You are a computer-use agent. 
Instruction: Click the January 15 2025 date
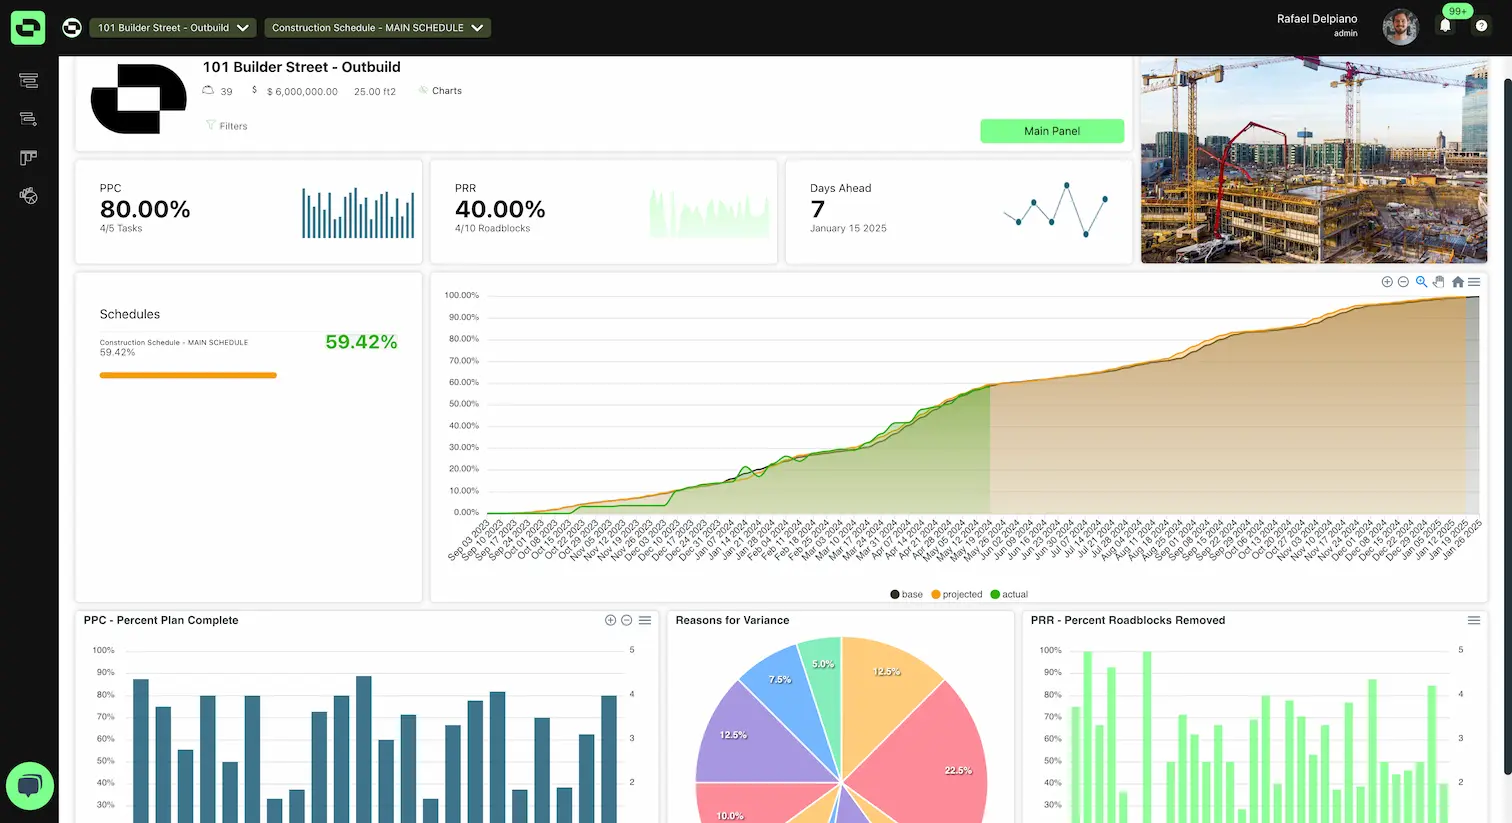(x=848, y=228)
